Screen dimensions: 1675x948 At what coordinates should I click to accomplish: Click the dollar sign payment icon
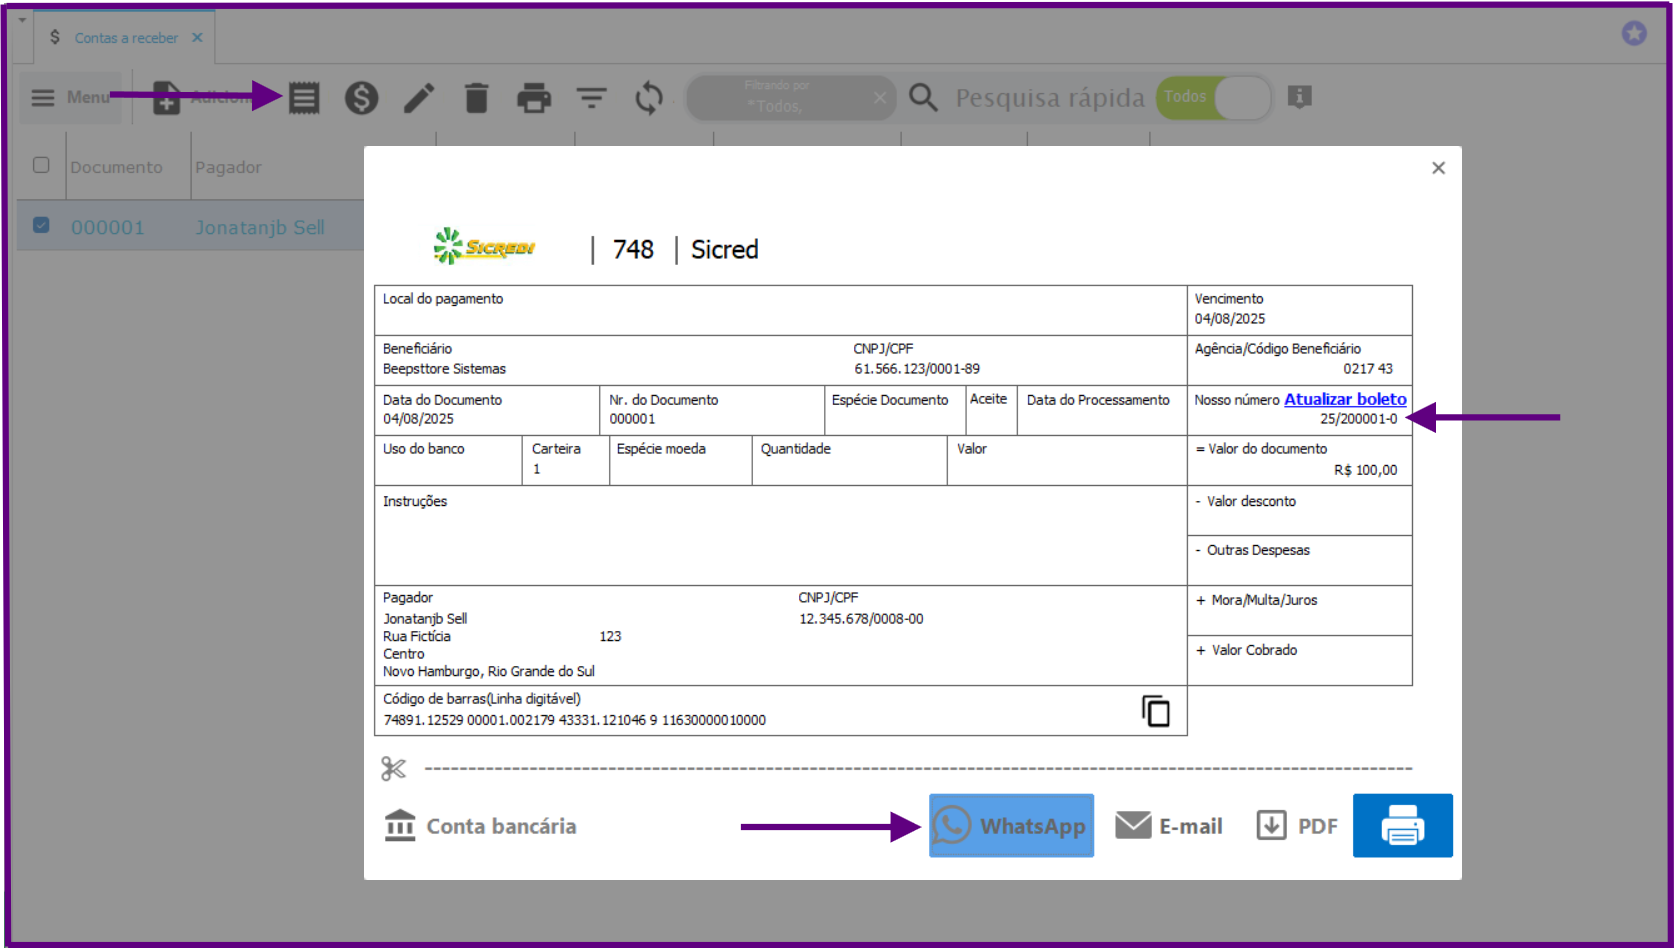click(361, 98)
